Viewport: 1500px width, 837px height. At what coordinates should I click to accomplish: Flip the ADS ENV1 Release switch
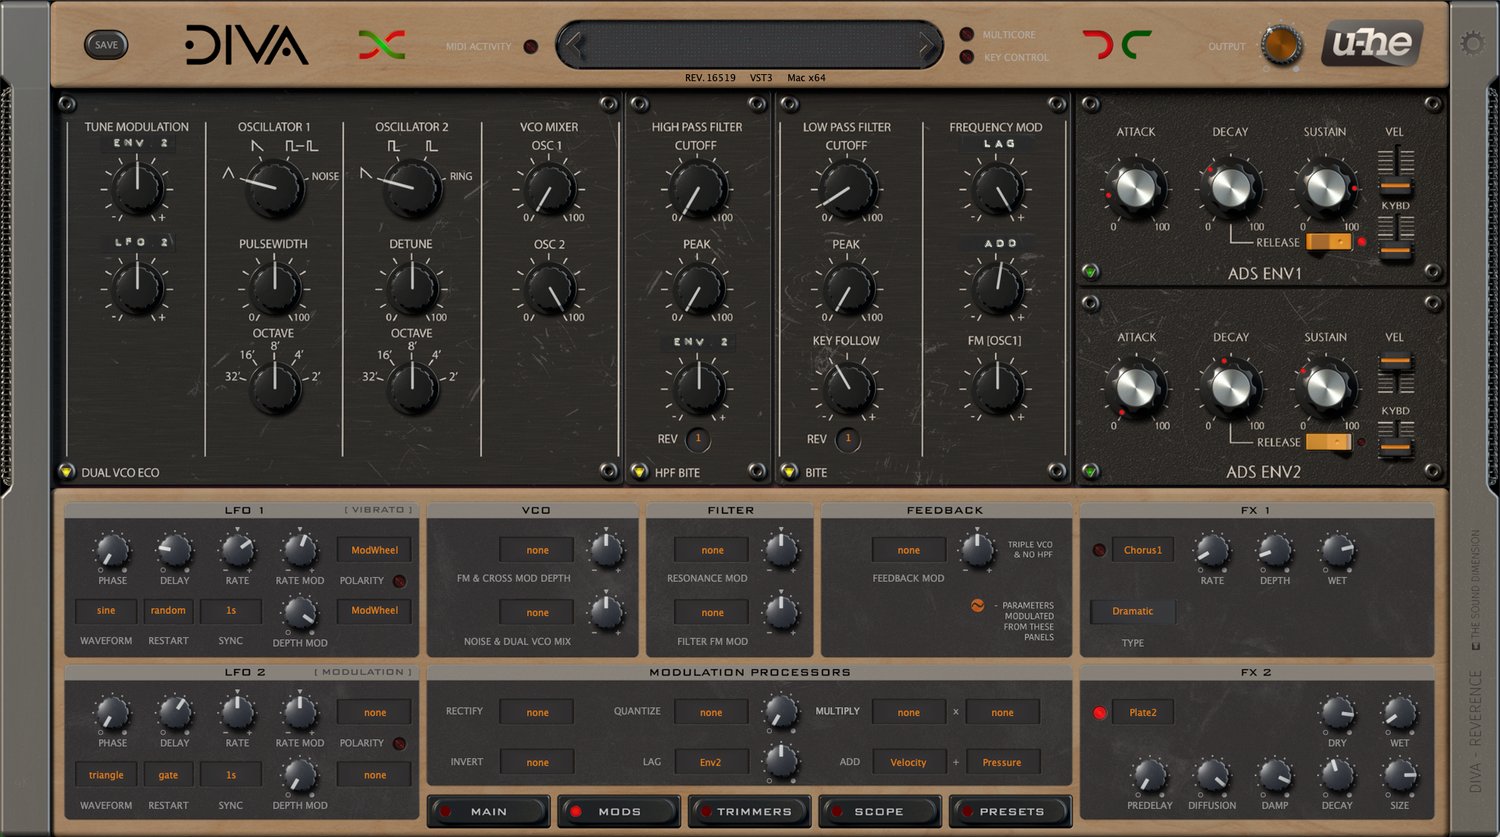1329,241
